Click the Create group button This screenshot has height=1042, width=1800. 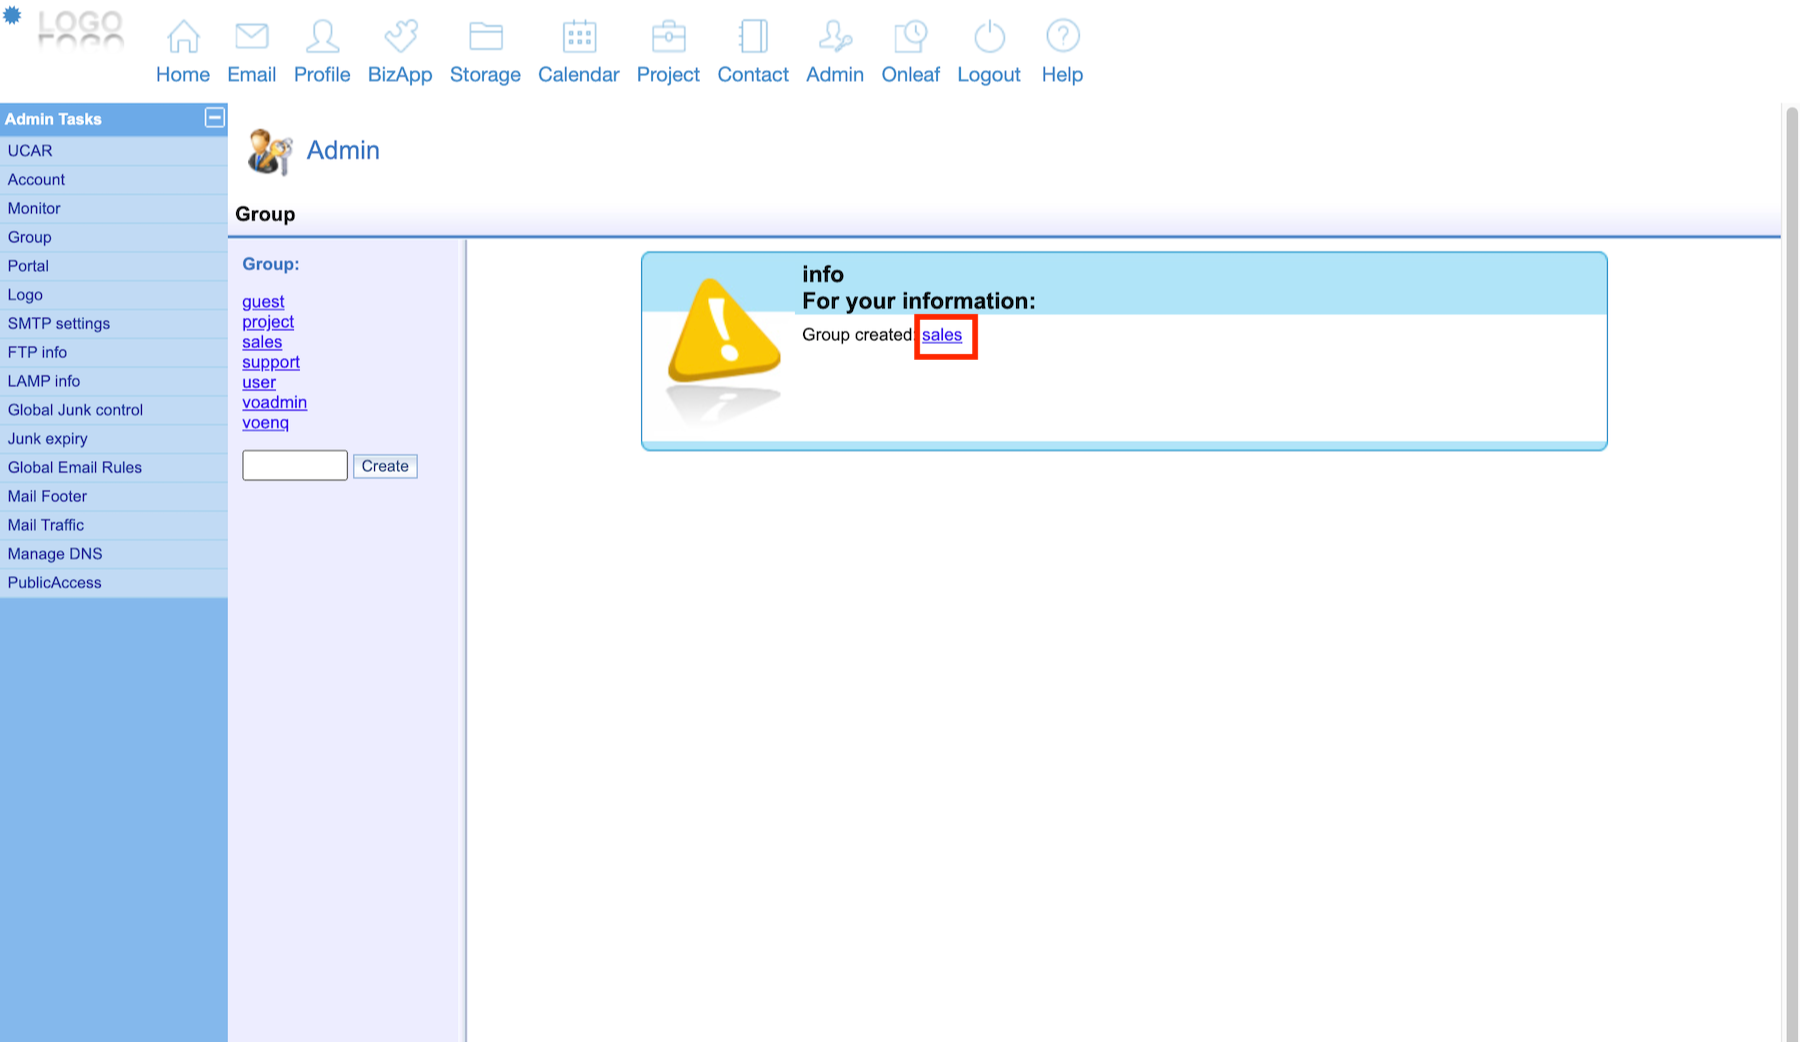(385, 466)
